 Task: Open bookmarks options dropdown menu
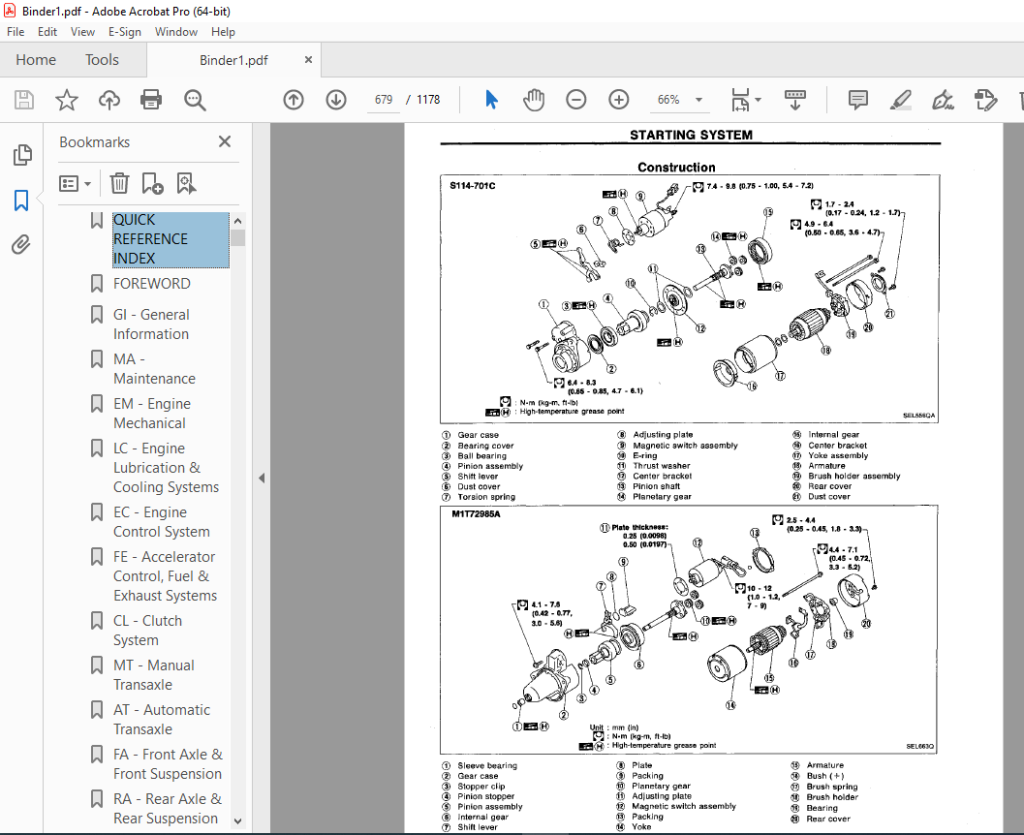pyautogui.click(x=74, y=183)
